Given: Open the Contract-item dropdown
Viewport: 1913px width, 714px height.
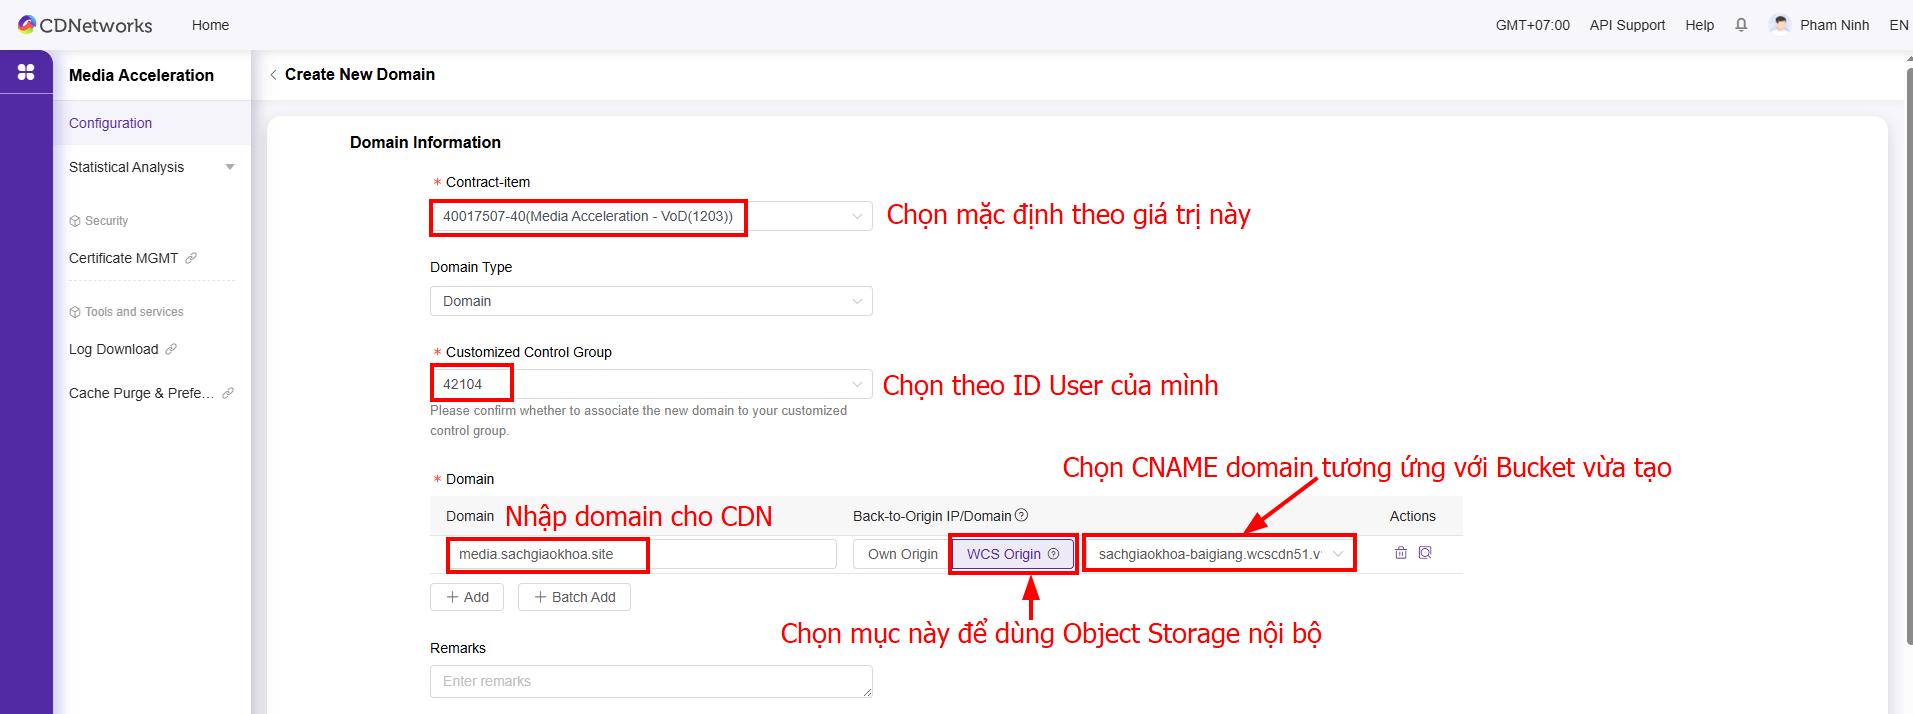Looking at the screenshot, I should (x=650, y=217).
